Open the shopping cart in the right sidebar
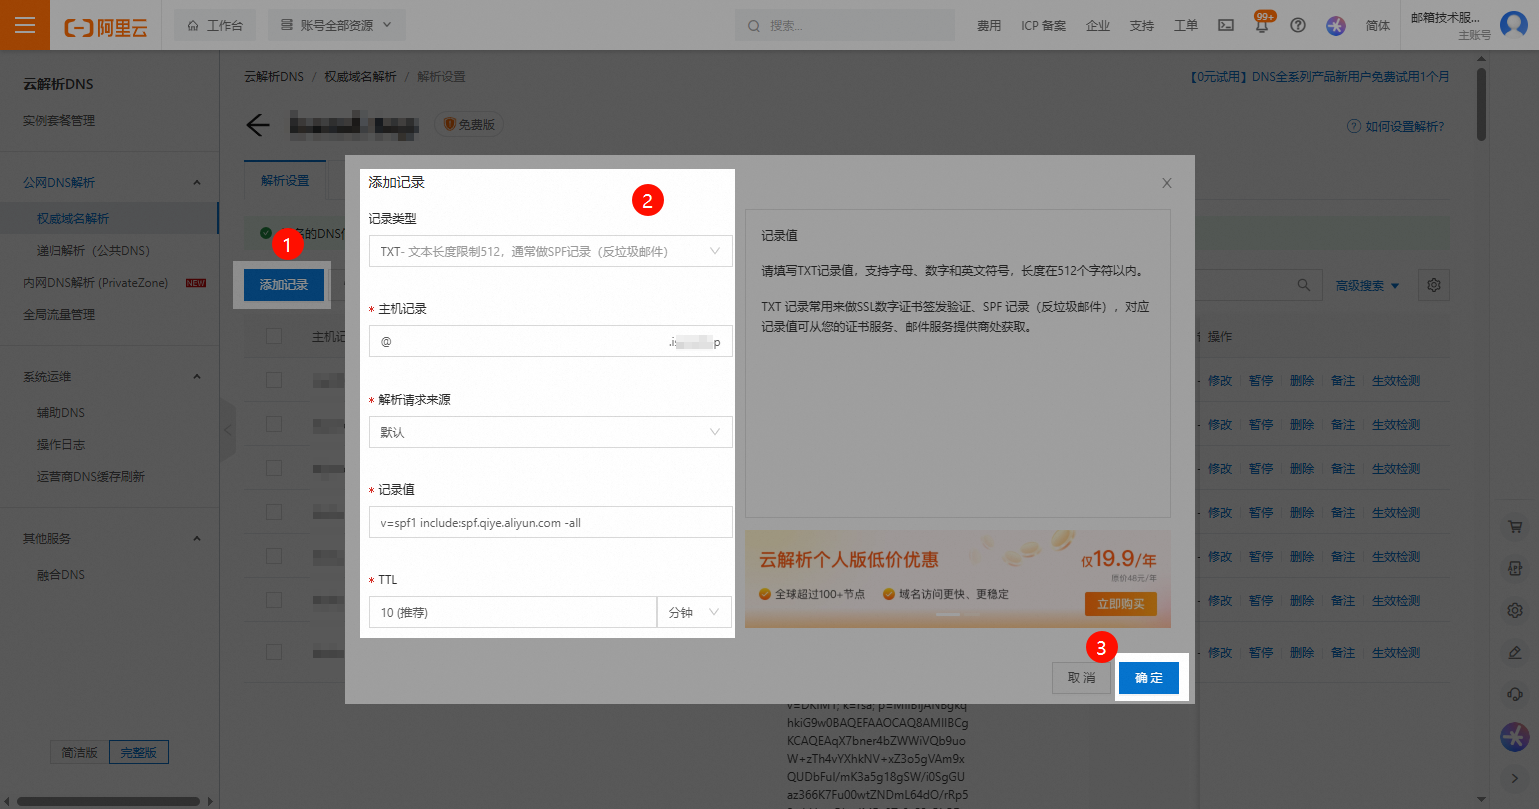1539x809 pixels. click(1516, 525)
